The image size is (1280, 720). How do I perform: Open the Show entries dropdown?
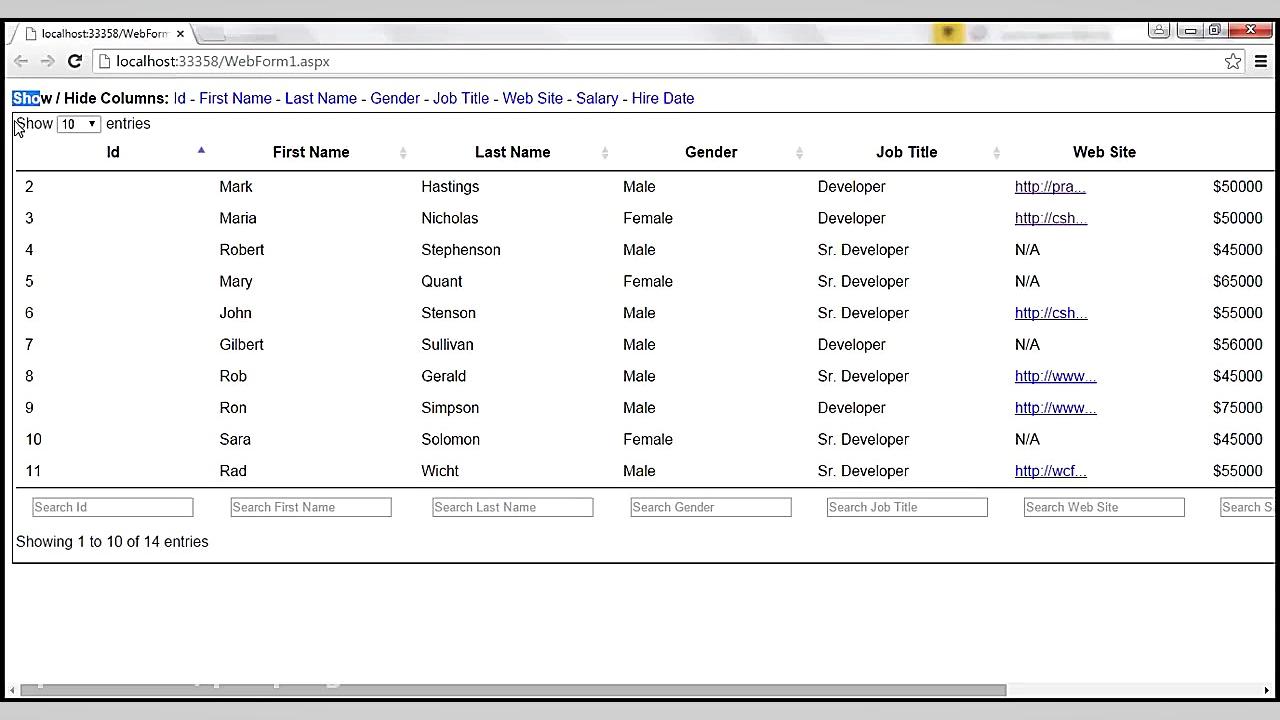[78, 124]
